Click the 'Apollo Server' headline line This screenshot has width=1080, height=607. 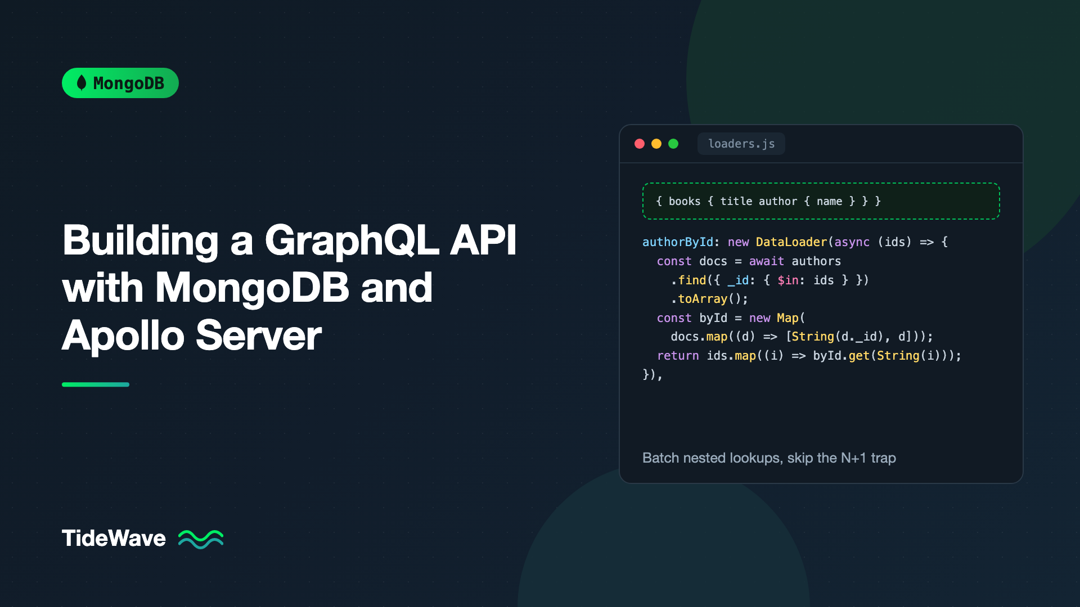(x=191, y=336)
